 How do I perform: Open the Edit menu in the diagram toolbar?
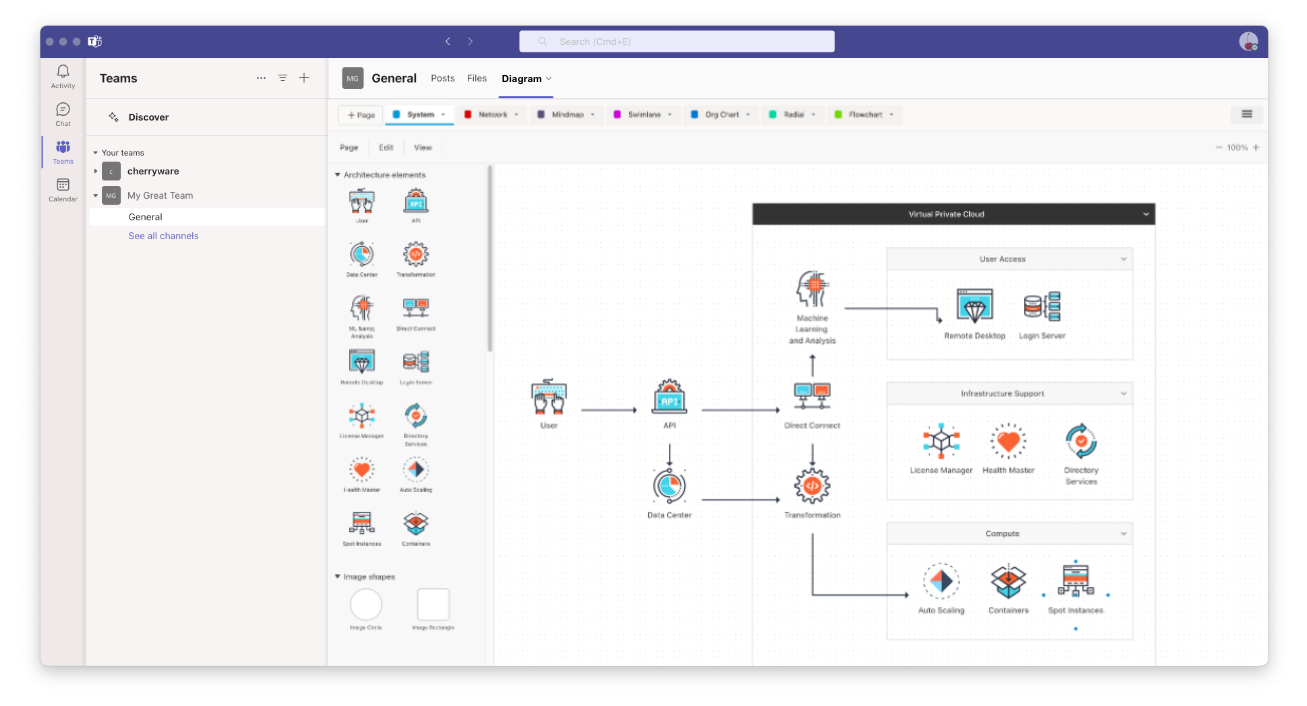[x=386, y=147]
